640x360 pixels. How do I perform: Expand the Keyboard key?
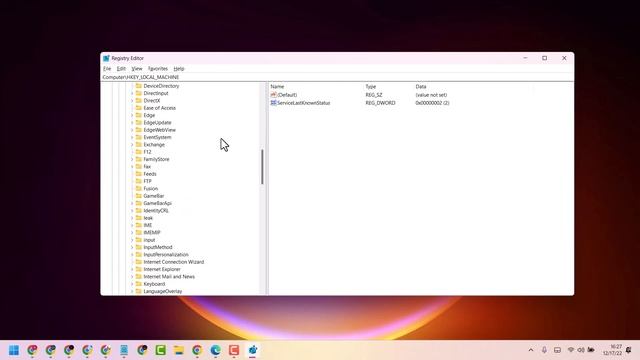(132, 284)
